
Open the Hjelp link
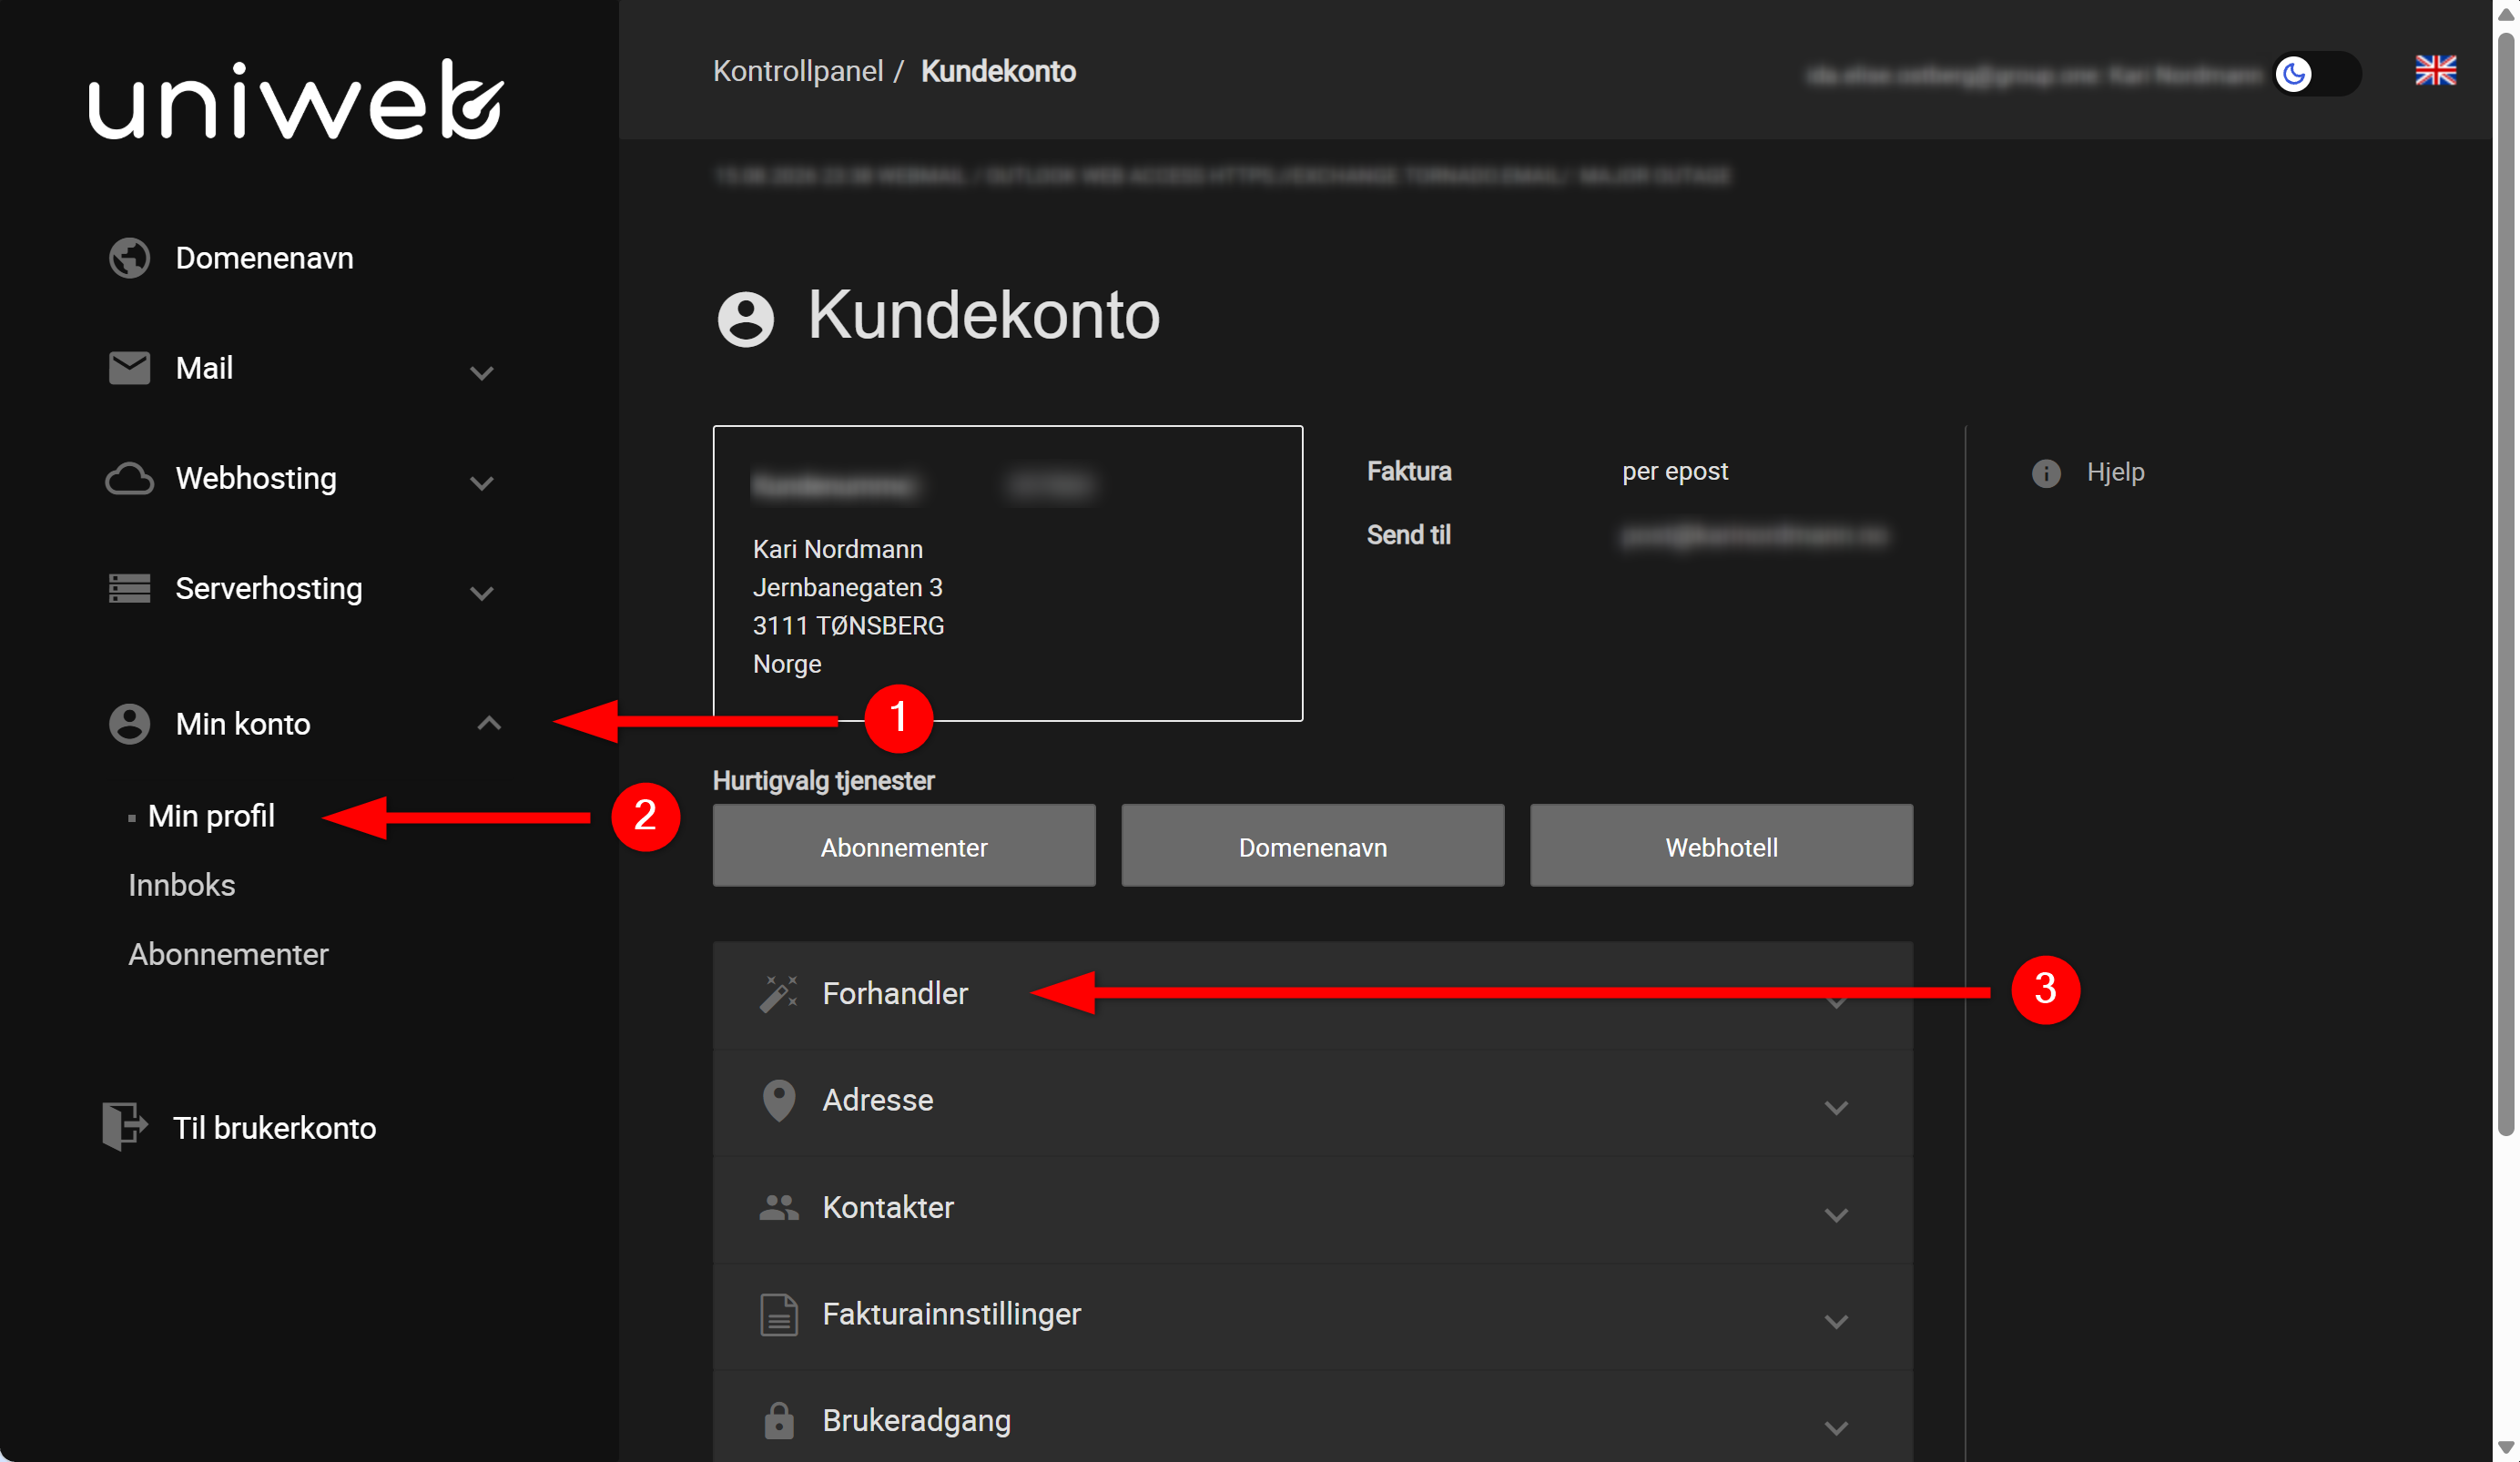click(2115, 472)
